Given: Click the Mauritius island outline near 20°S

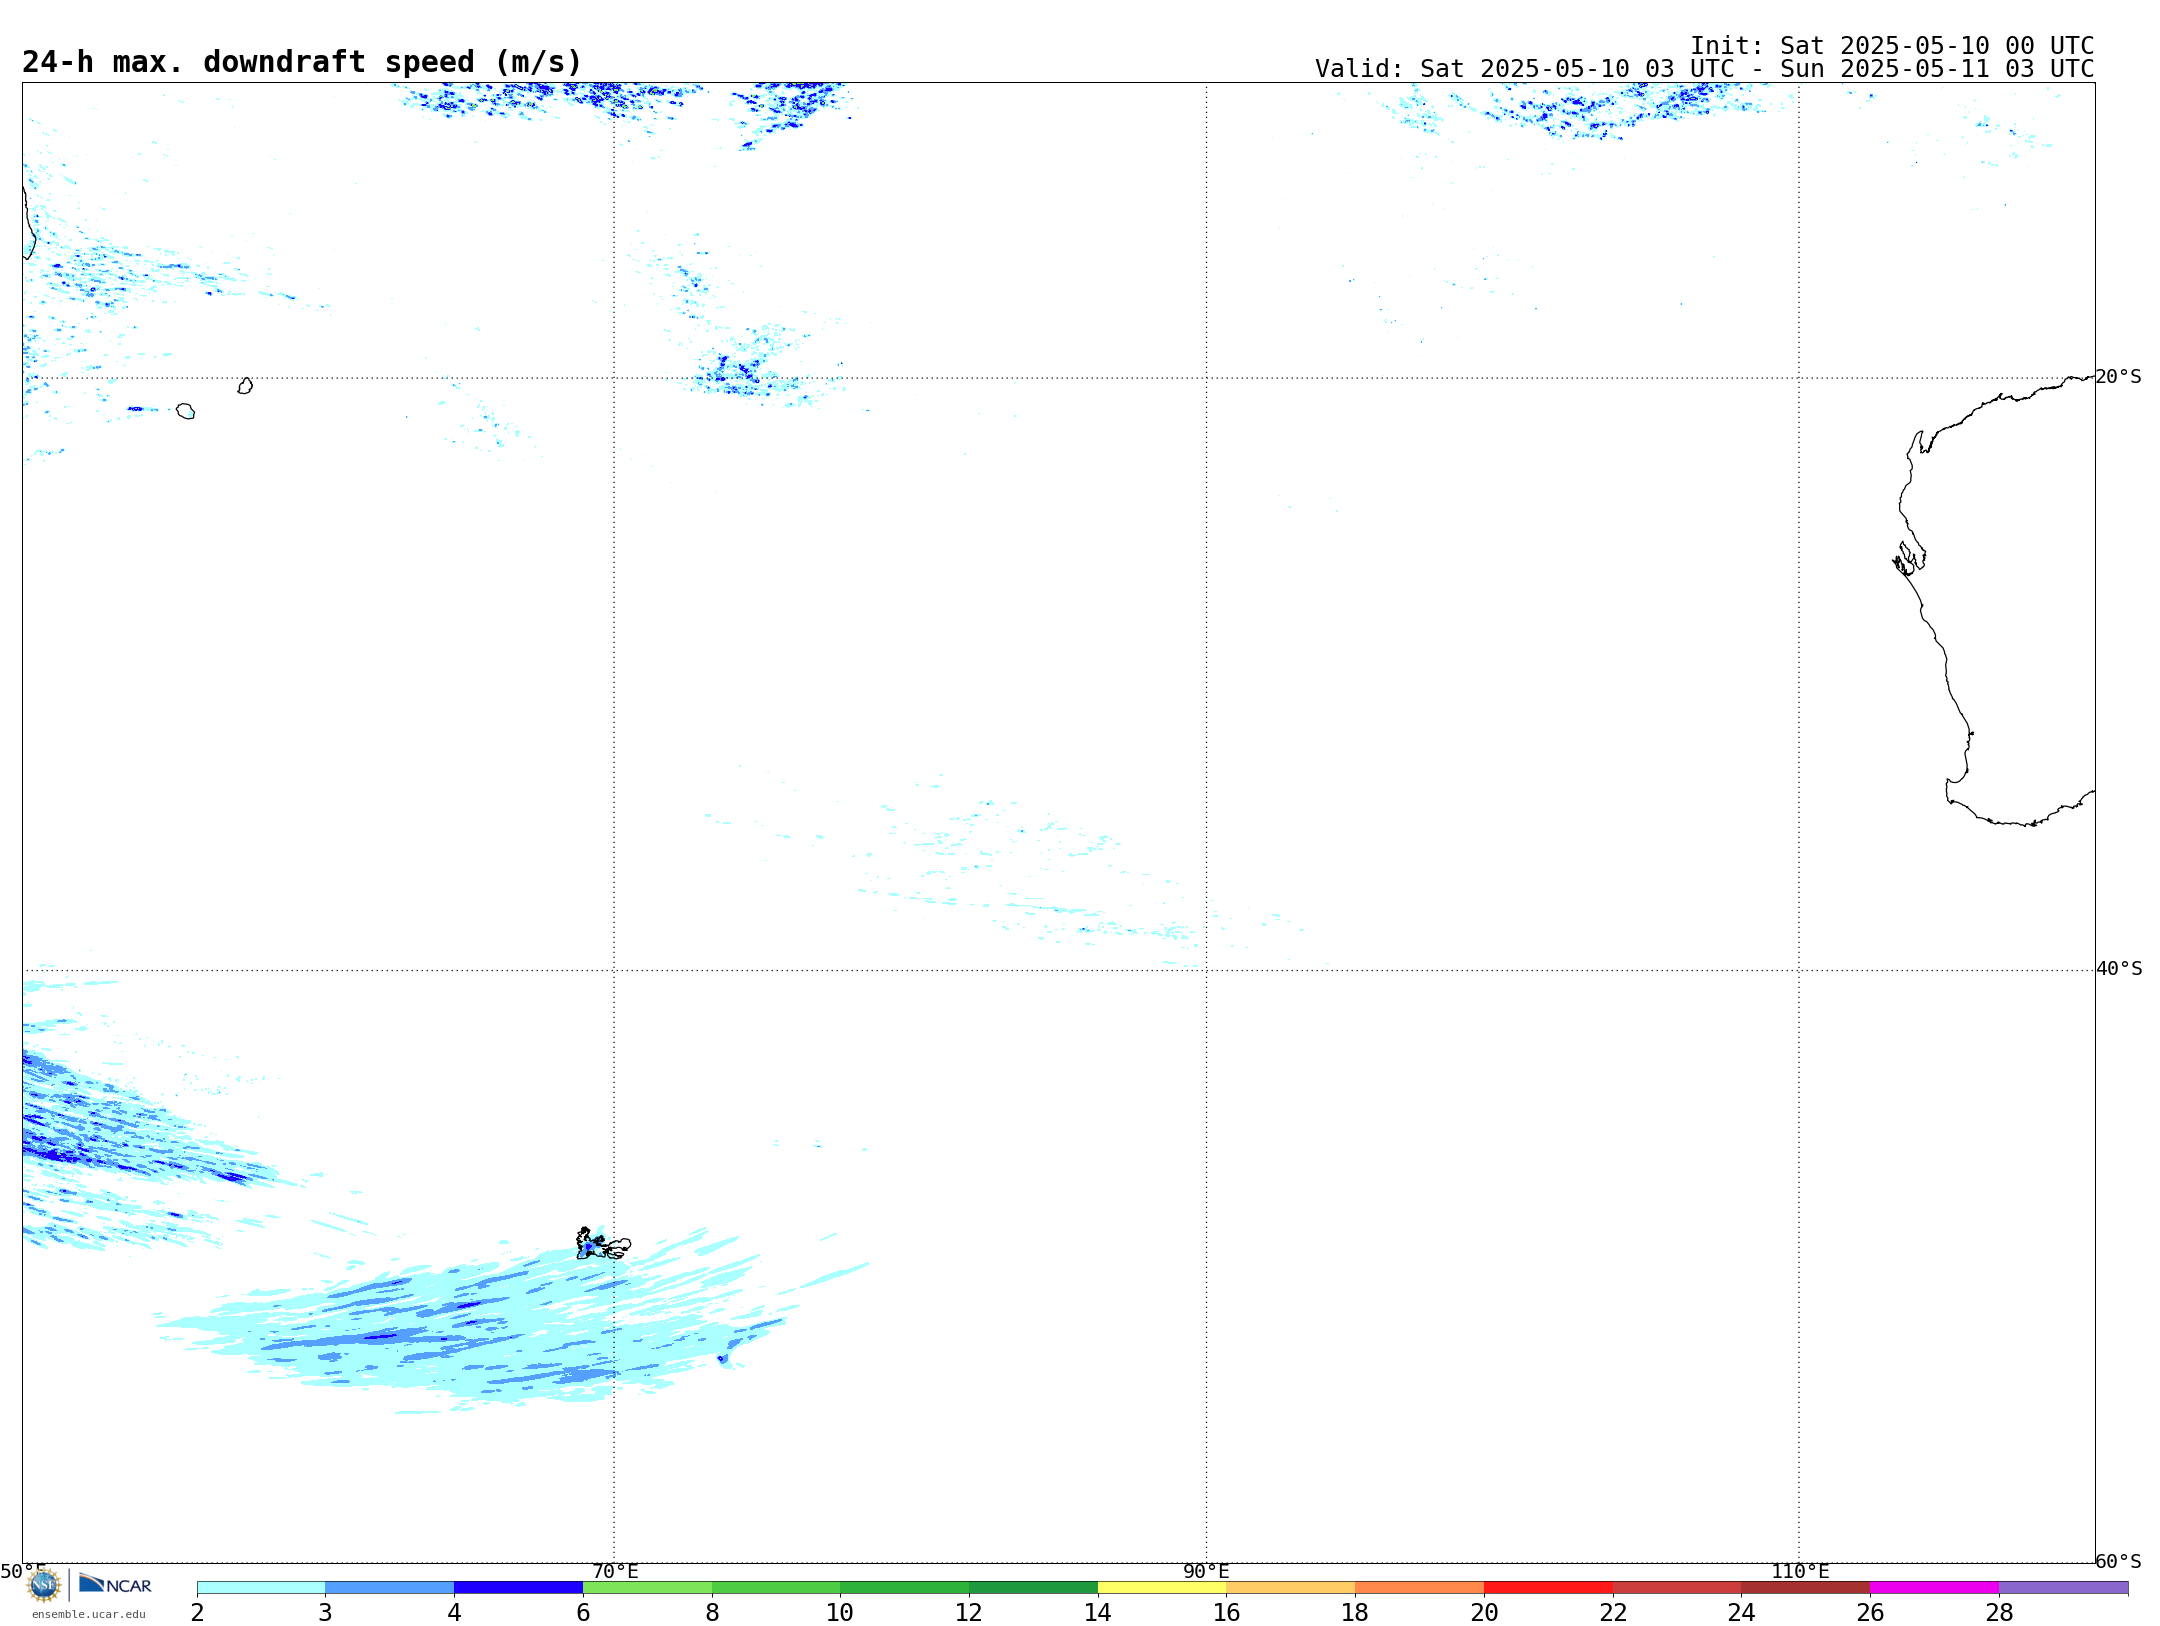Looking at the screenshot, I should [245, 386].
